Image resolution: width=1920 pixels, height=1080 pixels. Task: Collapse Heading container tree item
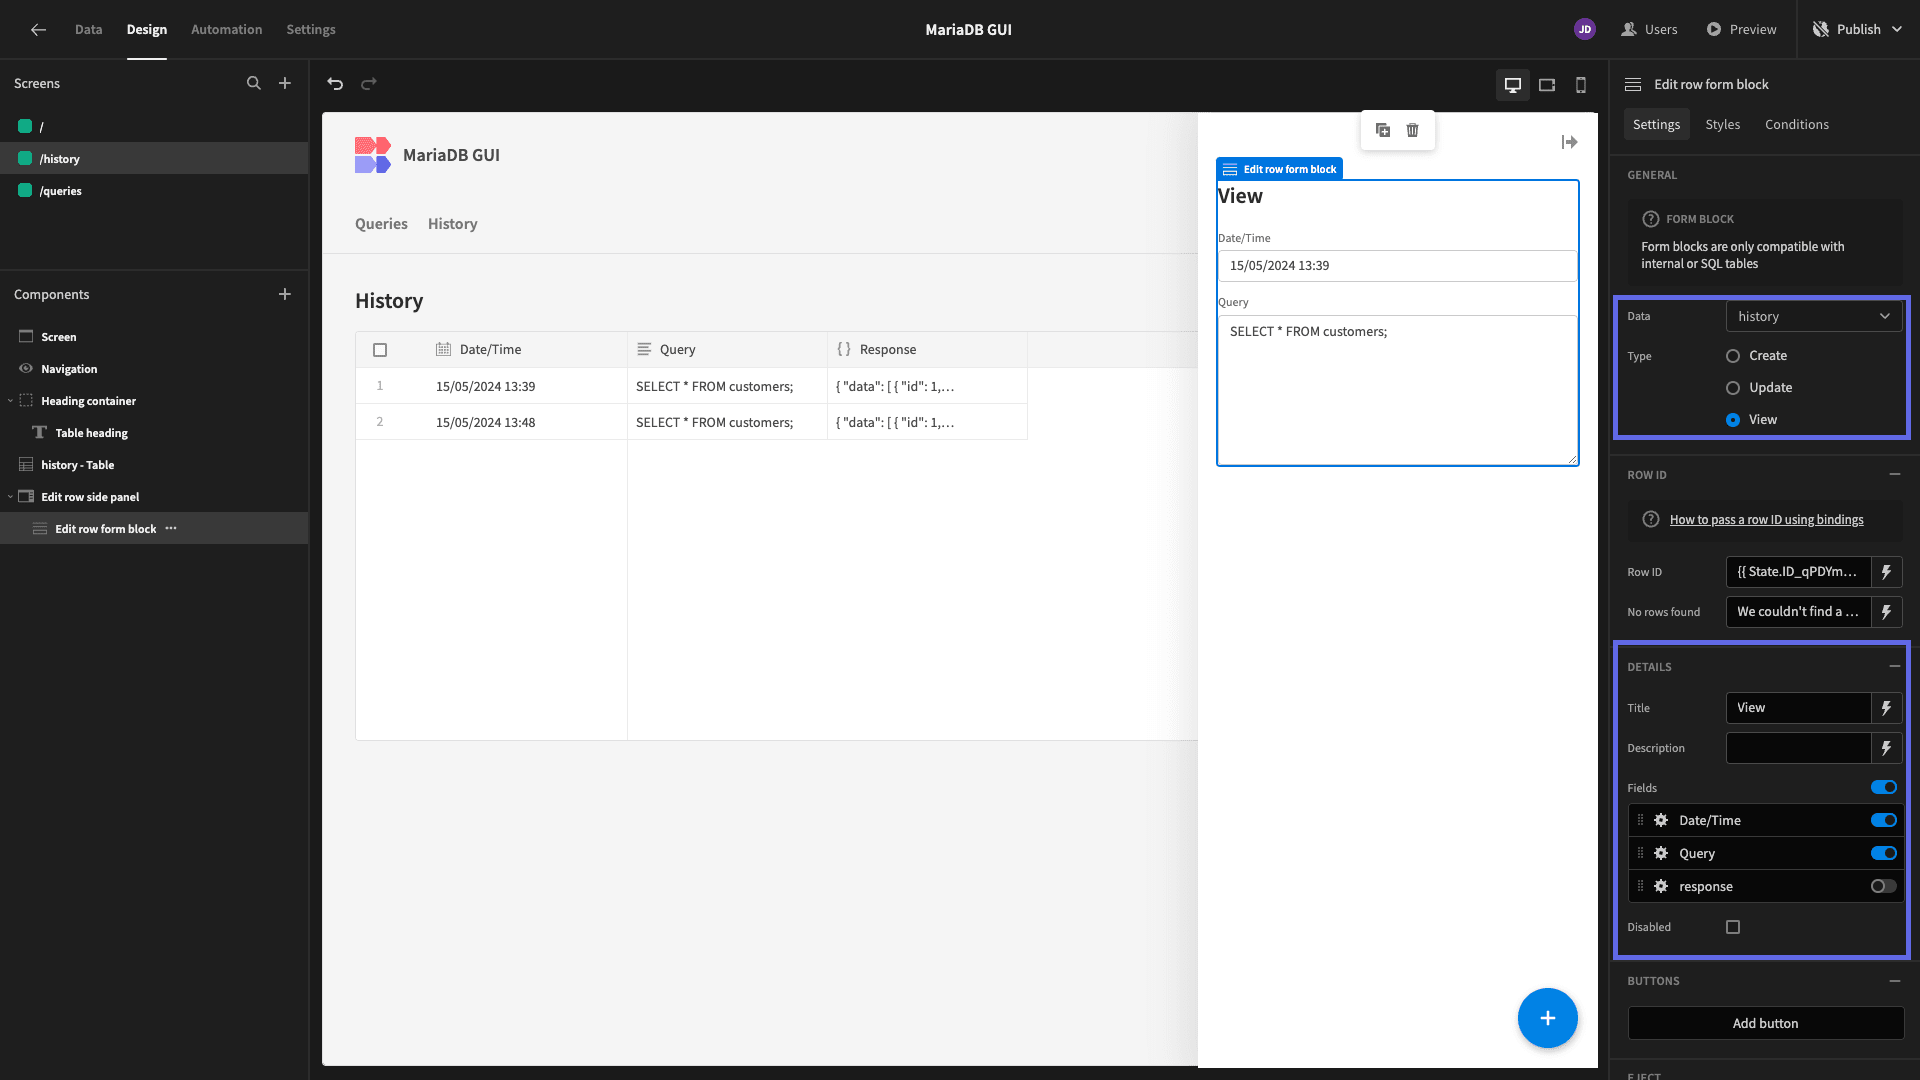click(11, 401)
